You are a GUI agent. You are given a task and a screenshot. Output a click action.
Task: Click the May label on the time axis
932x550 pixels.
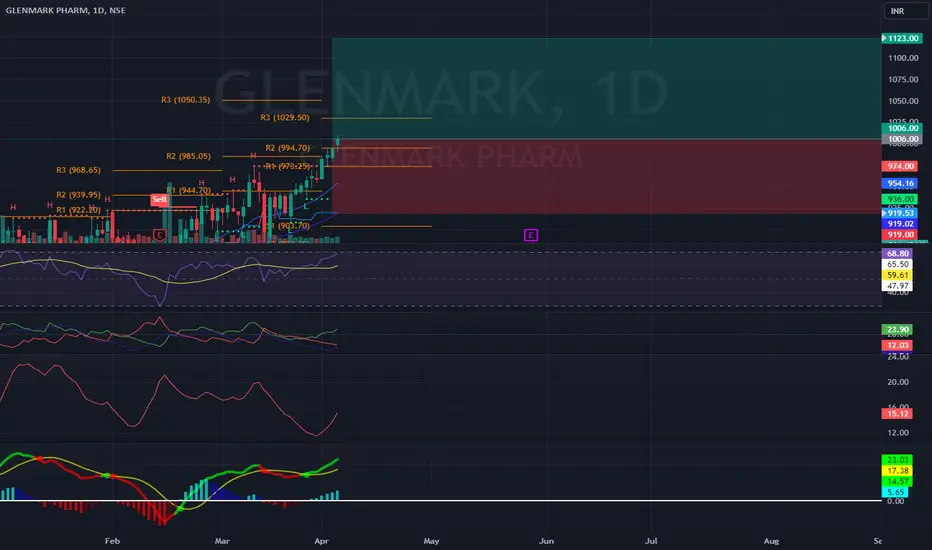click(432, 540)
